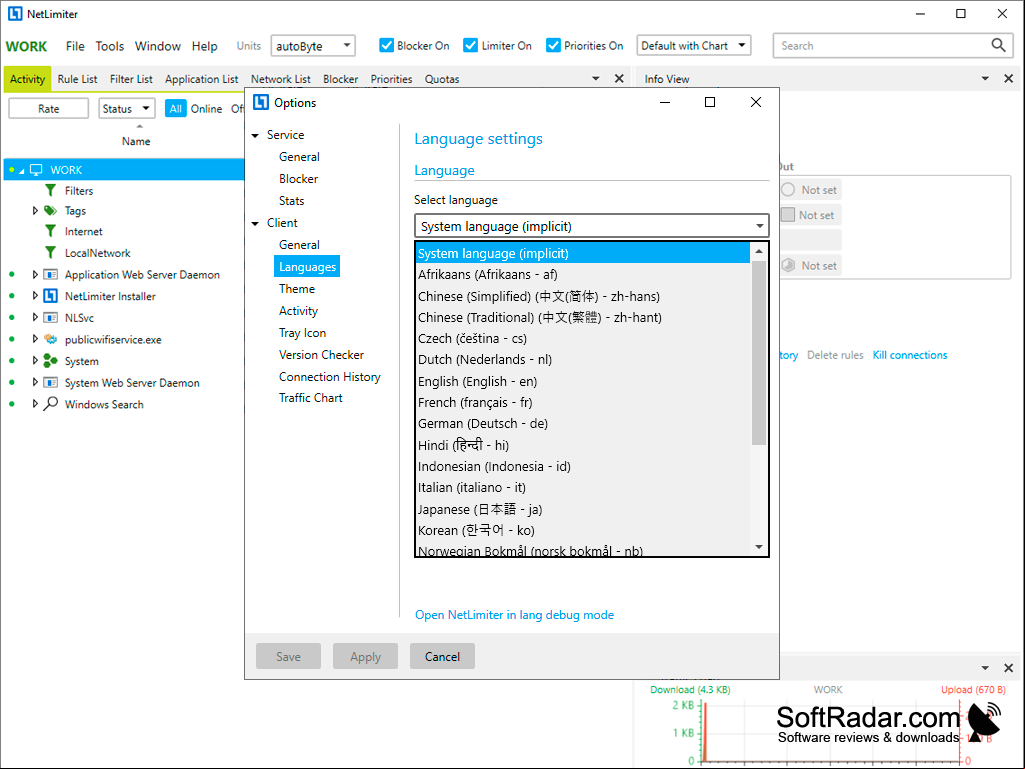Toggle the Priorities On checkbox
1025x769 pixels.
[x=553, y=45]
